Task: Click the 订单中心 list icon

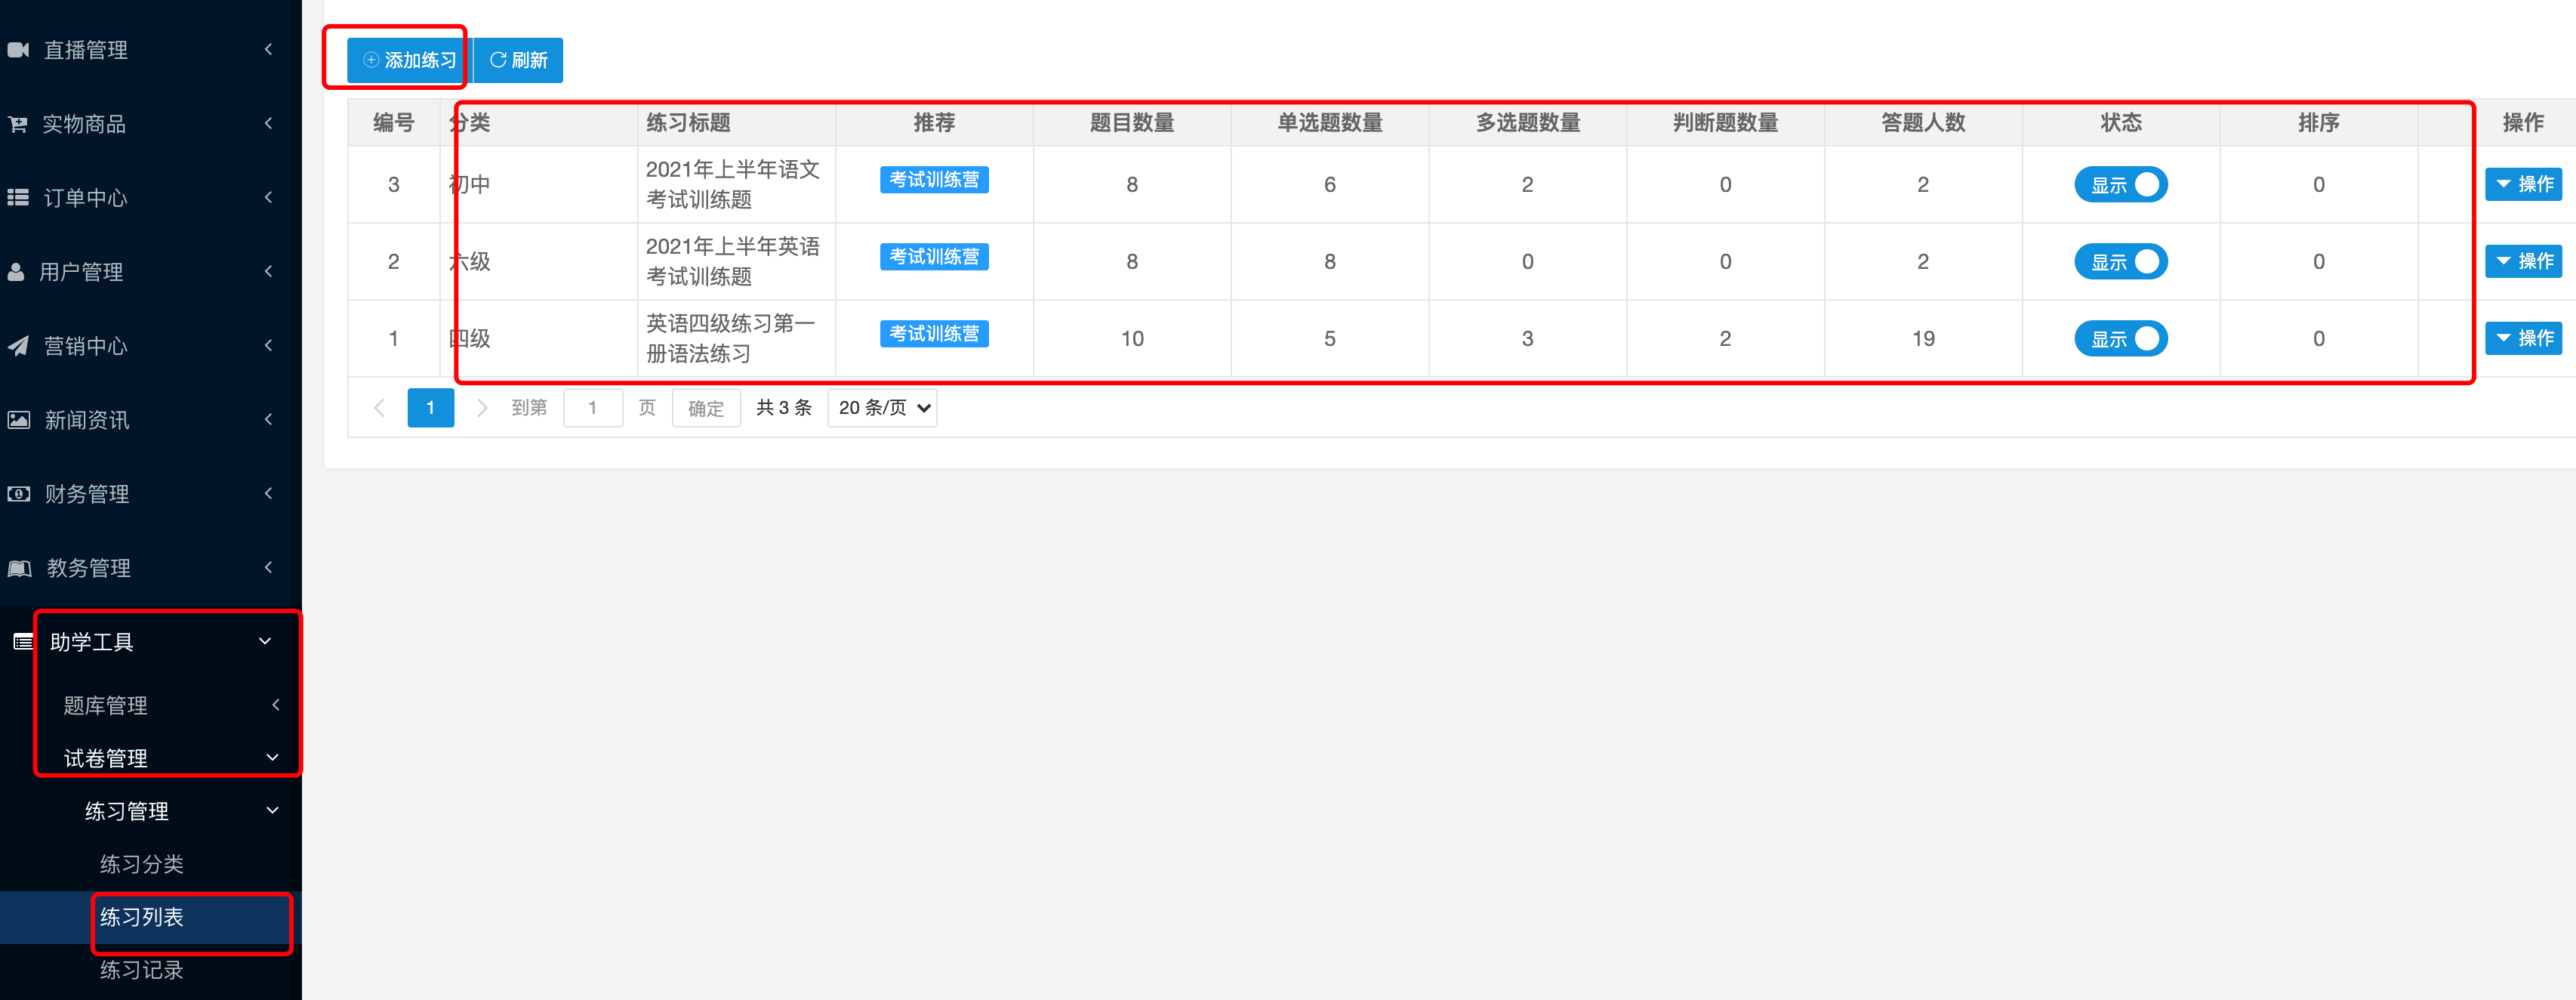Action: tap(18, 198)
